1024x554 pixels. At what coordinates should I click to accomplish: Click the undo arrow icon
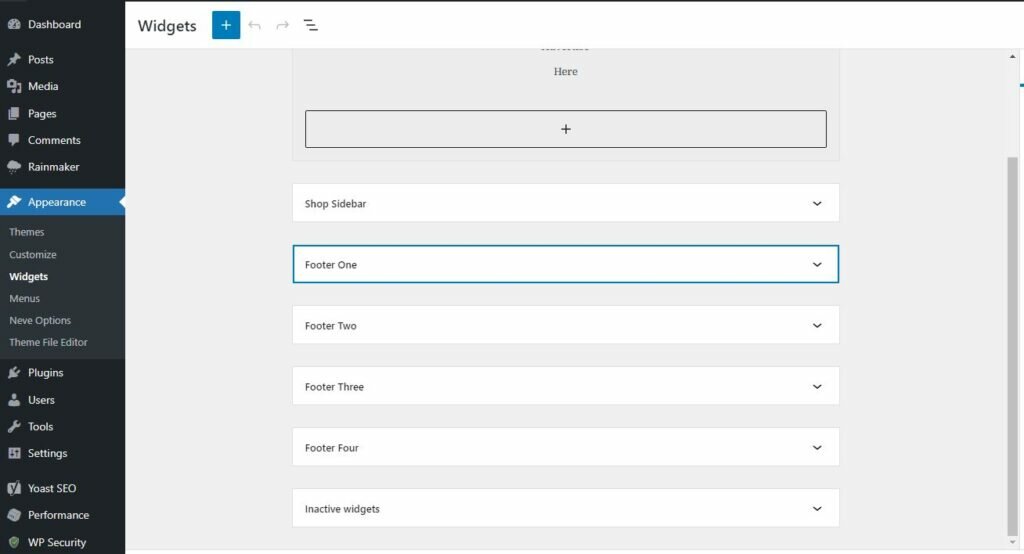(x=255, y=25)
